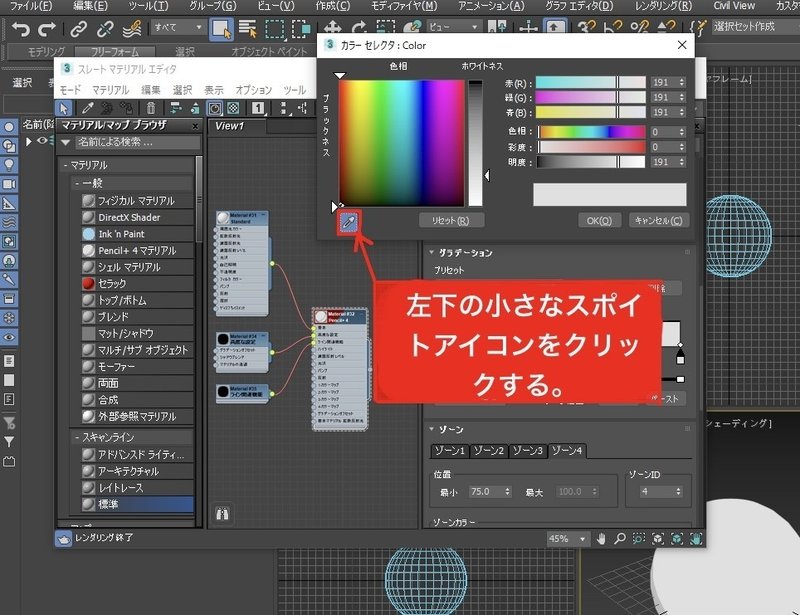Image resolution: width=800 pixels, height=615 pixels.
Task: Collapse the 一般 material category
Action: pos(77,183)
